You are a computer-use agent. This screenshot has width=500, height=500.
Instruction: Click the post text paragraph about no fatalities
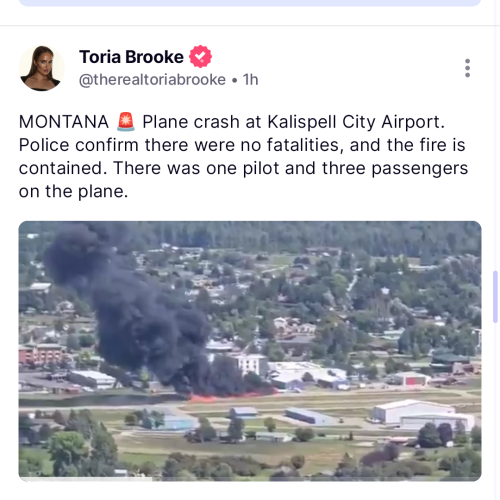click(243, 157)
